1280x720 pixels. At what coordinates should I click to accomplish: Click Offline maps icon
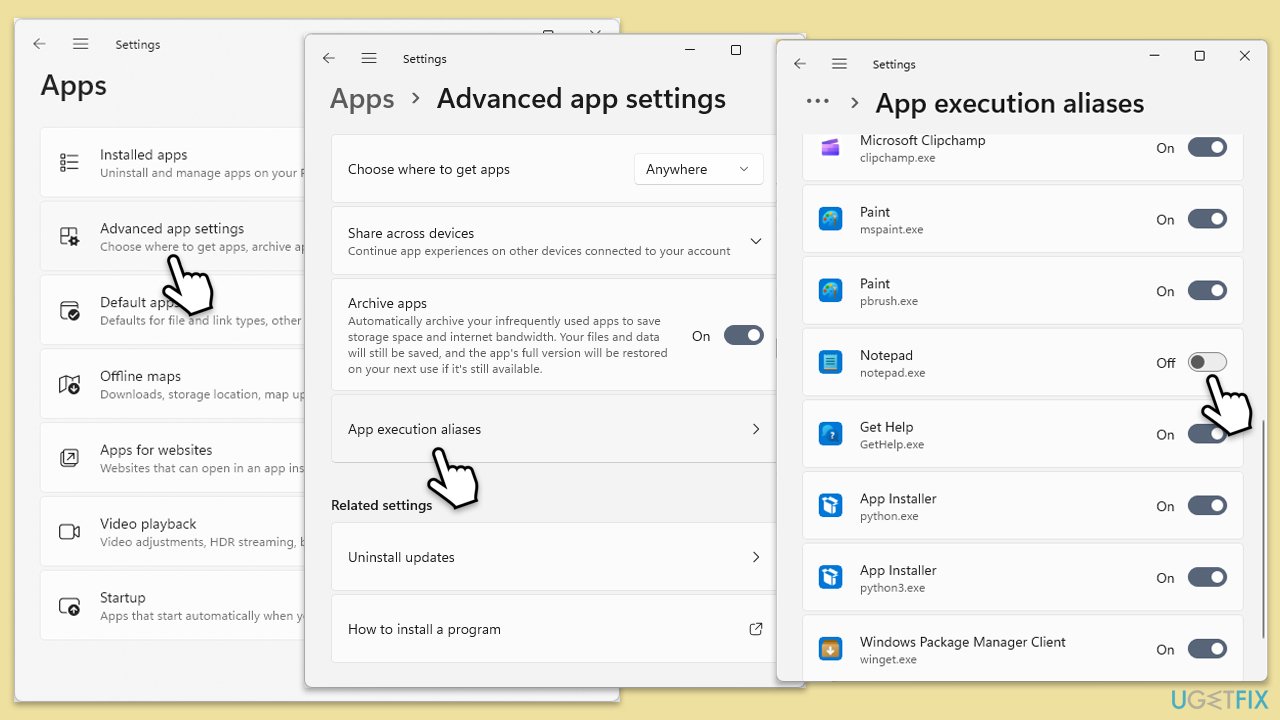(69, 384)
